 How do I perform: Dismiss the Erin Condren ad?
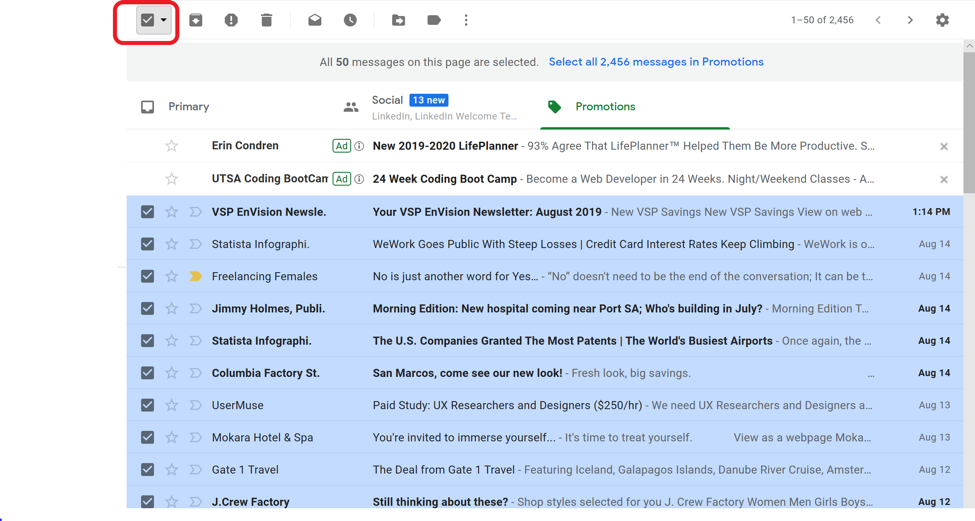pyautogui.click(x=944, y=147)
